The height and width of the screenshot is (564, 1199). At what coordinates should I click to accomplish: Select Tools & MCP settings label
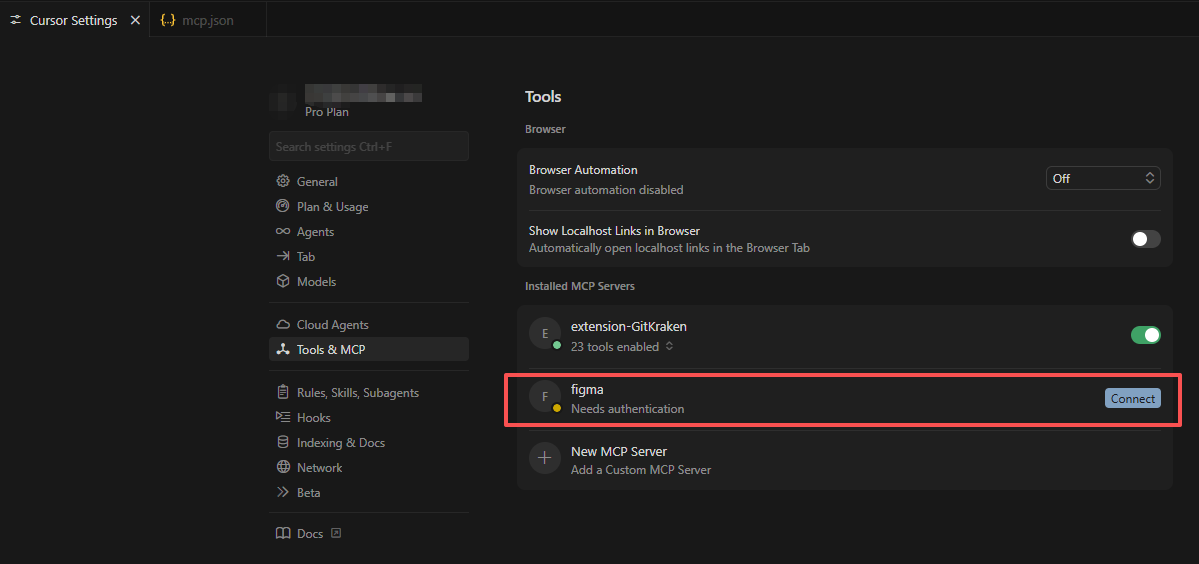click(331, 349)
